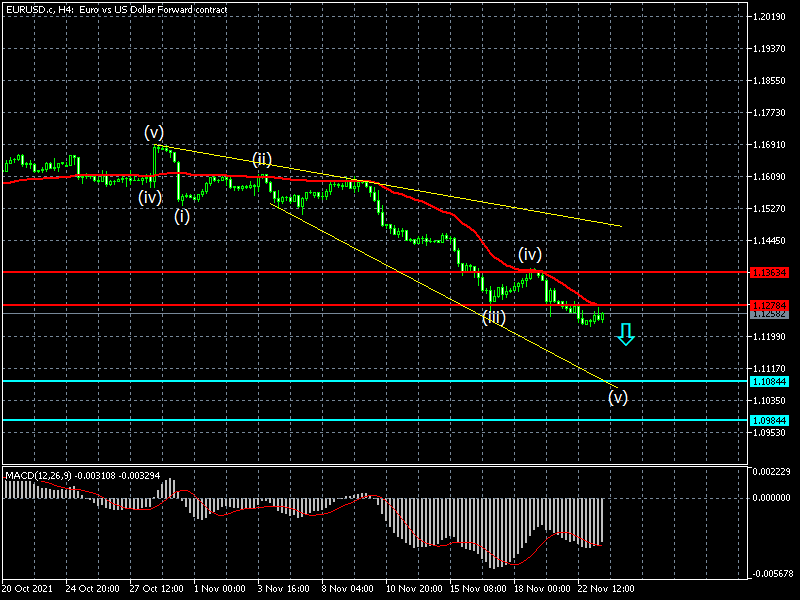800x600 pixels.
Task: Click the gray current price tag 1.12582
Action: (769, 314)
